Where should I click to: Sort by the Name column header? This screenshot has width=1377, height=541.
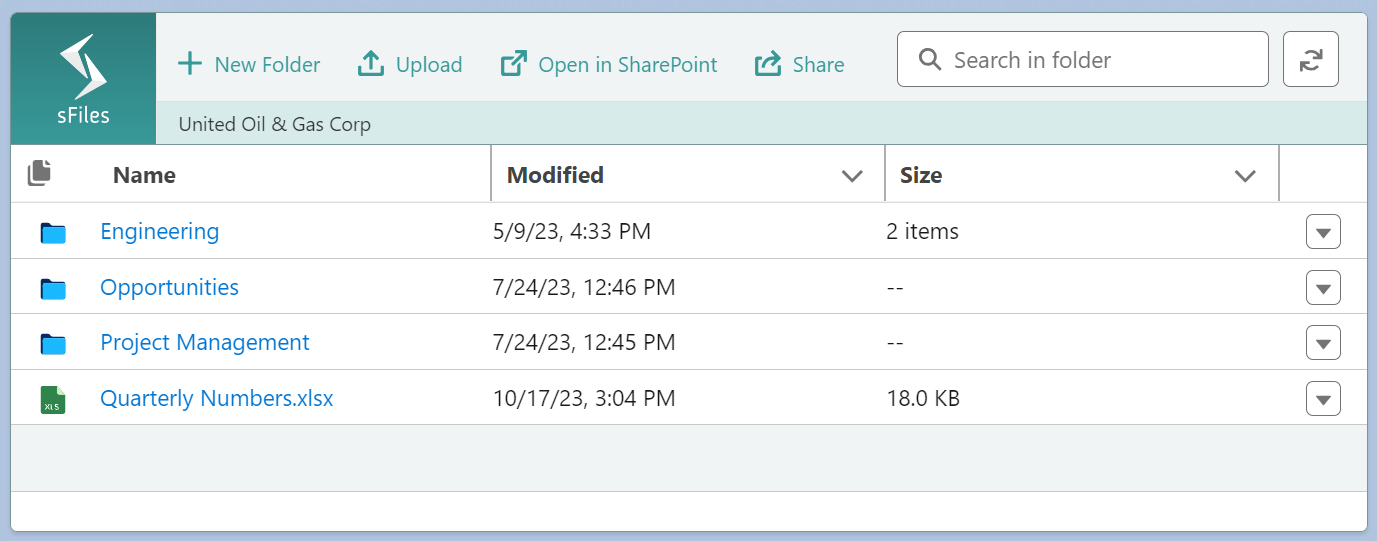pyautogui.click(x=144, y=175)
